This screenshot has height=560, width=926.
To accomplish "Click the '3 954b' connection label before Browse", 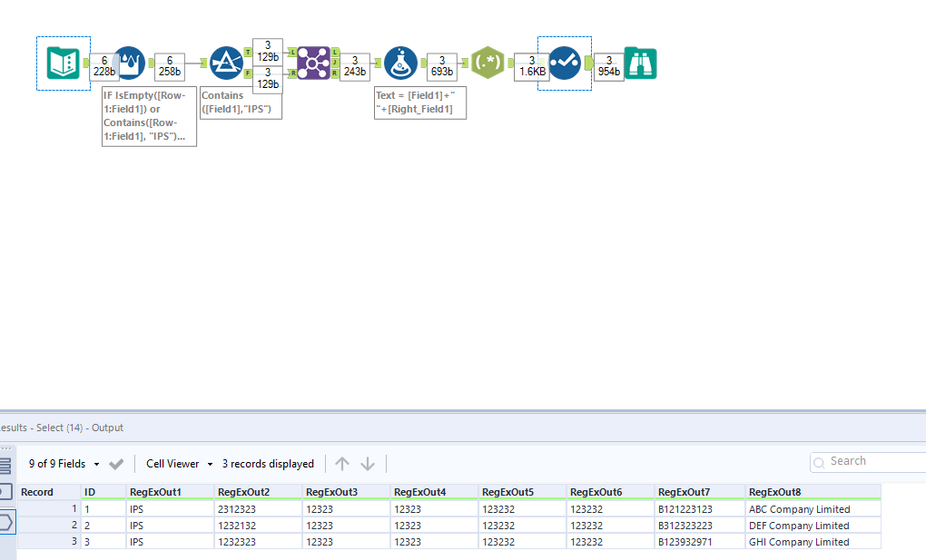I will [x=609, y=67].
